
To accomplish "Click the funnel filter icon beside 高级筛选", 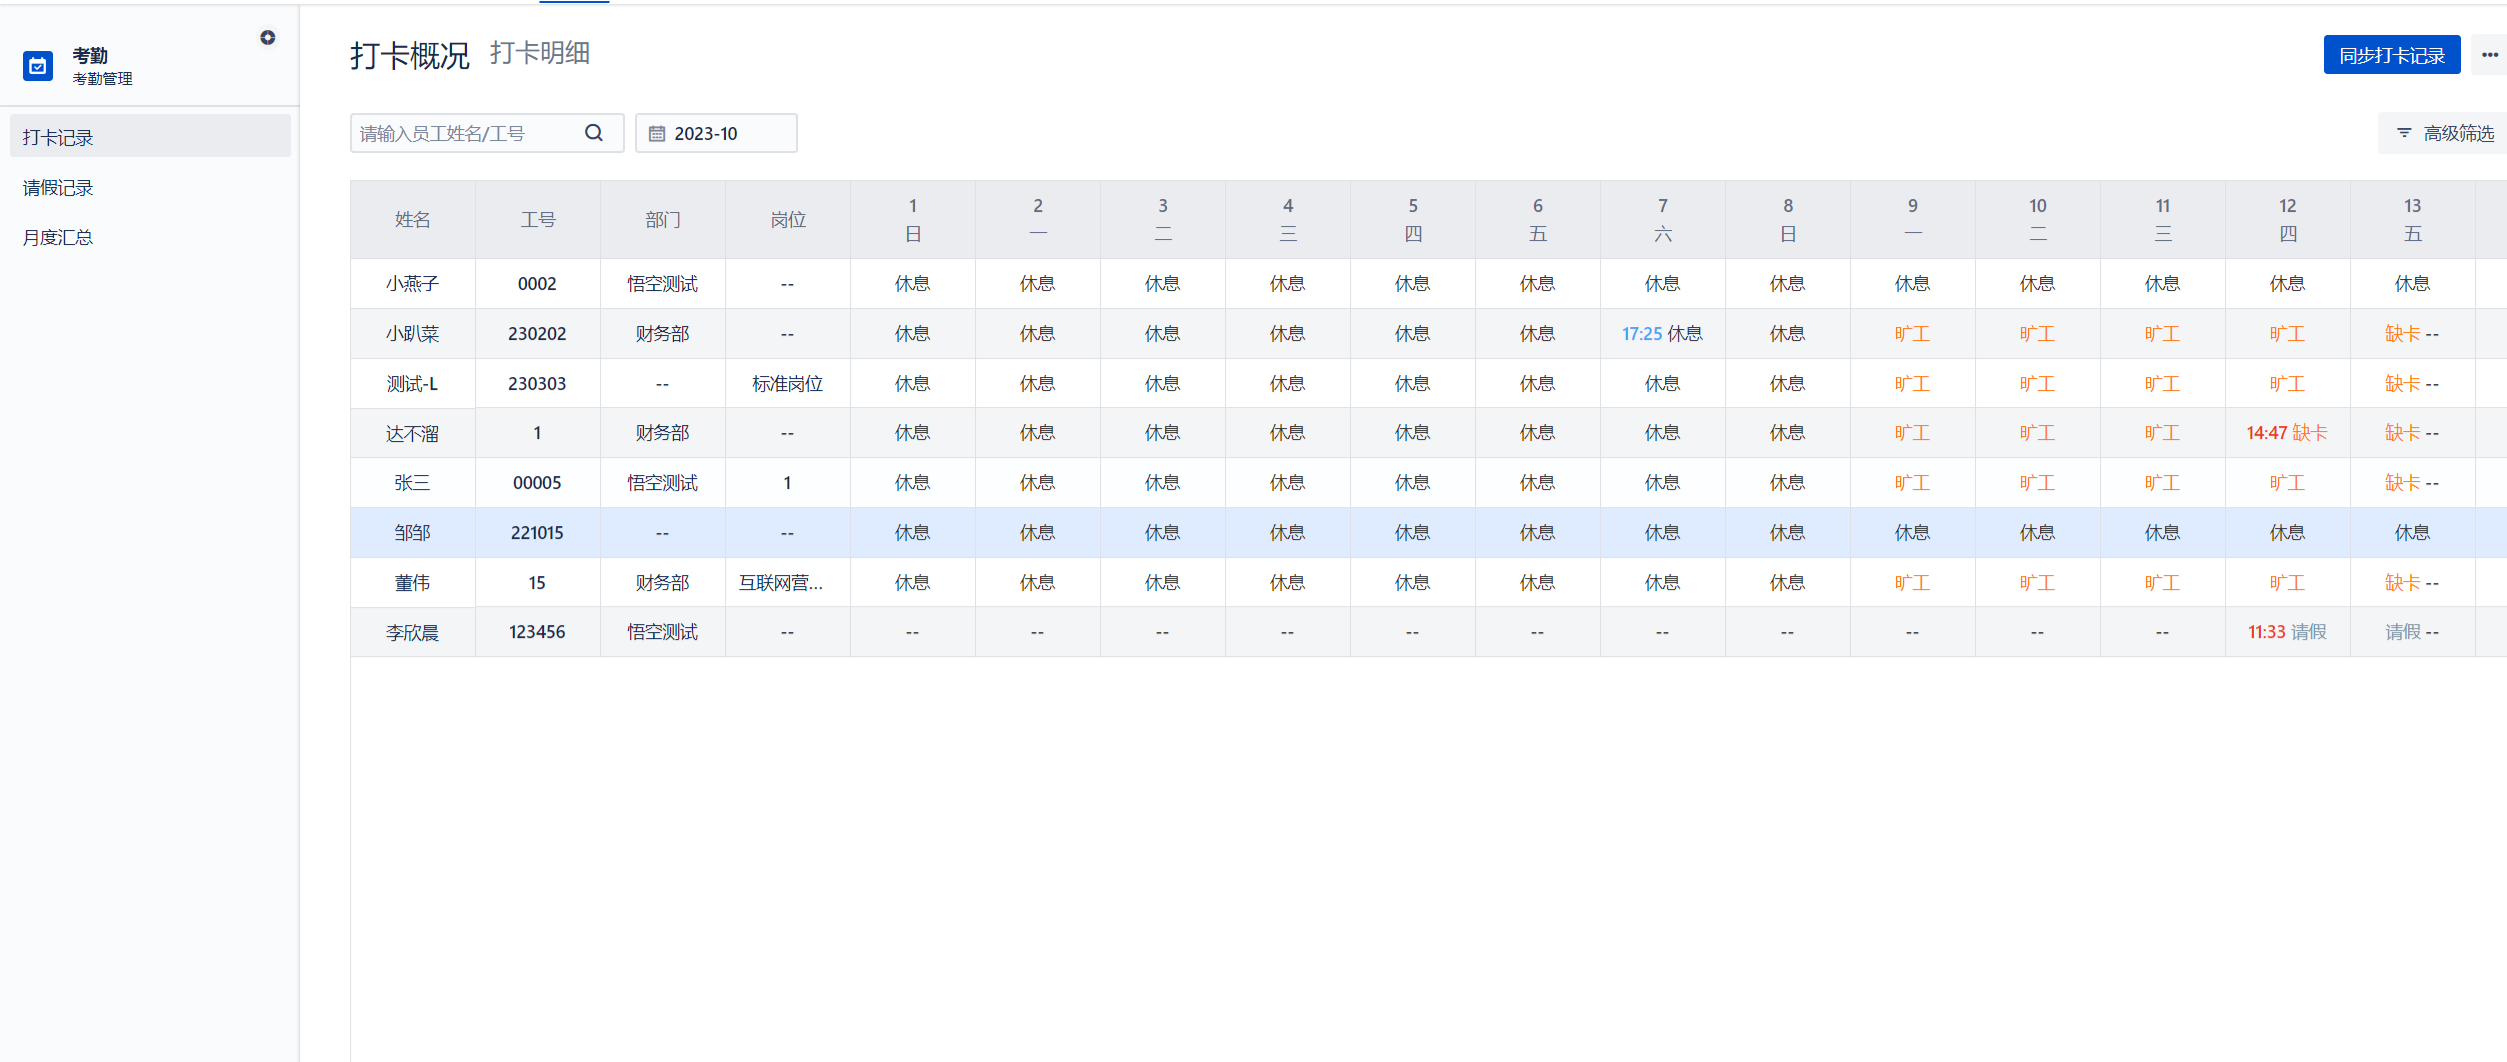I will click(2404, 132).
